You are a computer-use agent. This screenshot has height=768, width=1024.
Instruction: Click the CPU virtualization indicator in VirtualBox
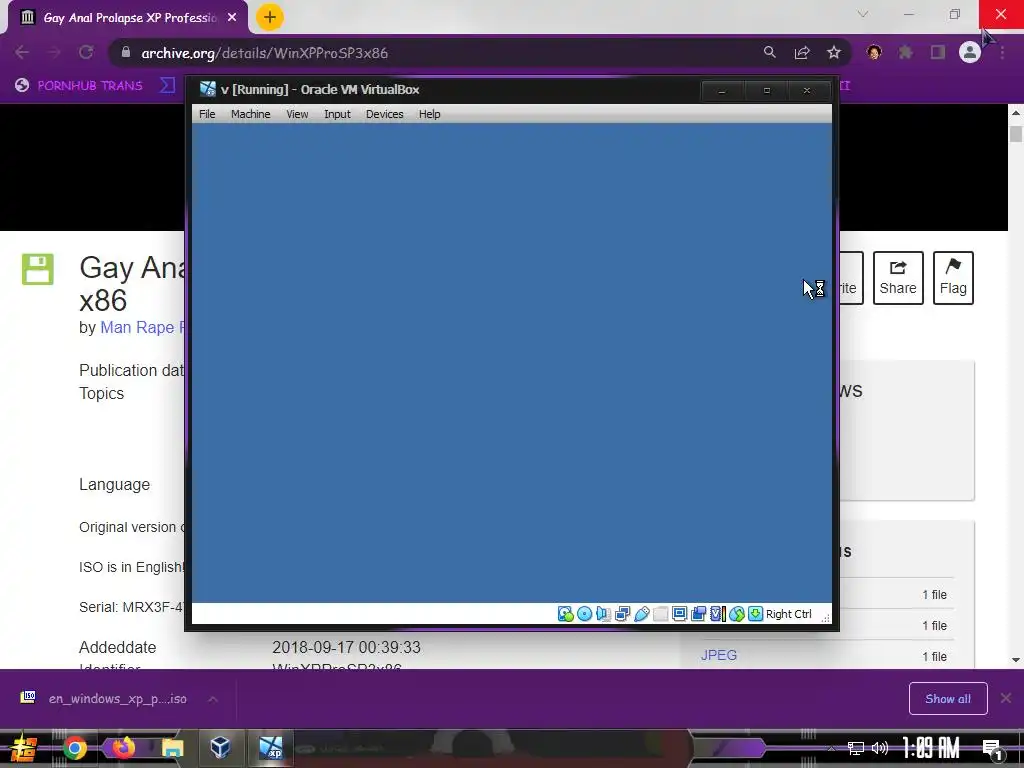pos(717,614)
